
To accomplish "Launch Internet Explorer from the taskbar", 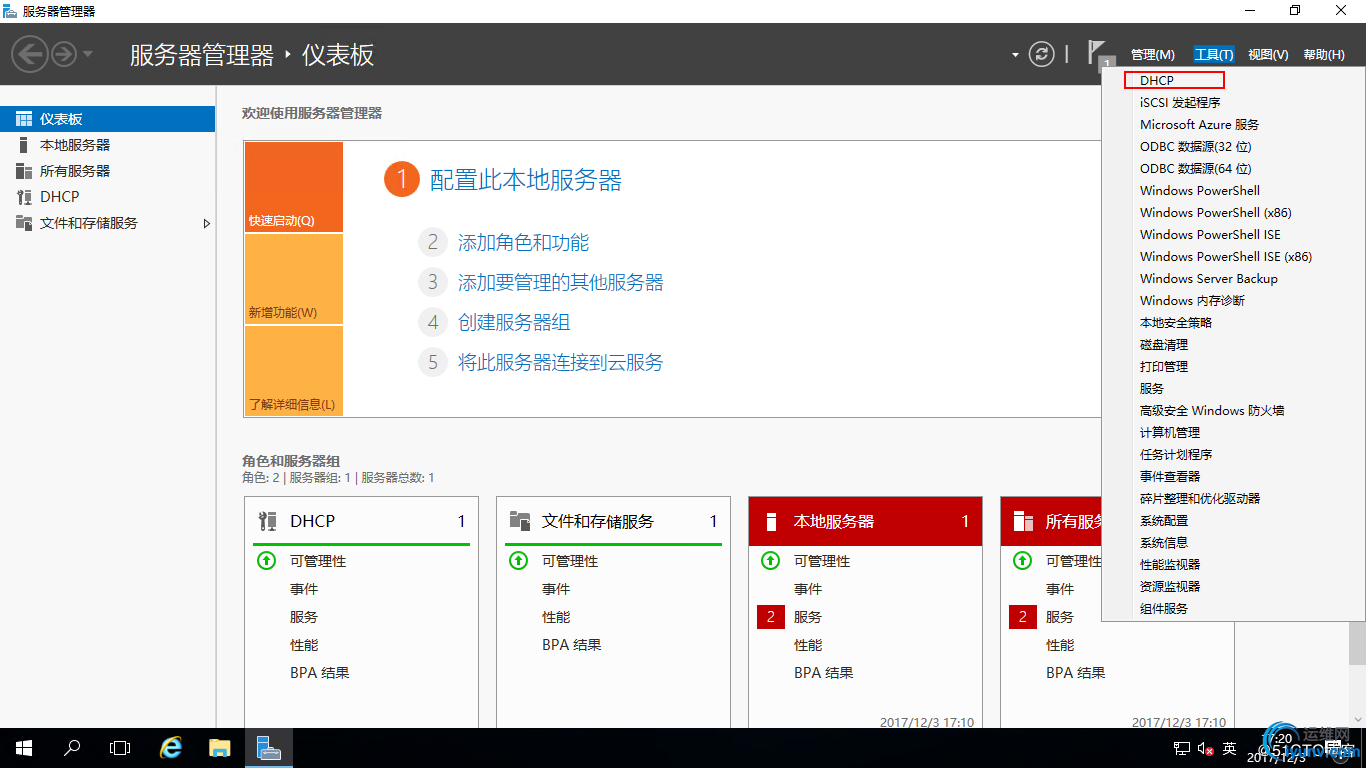I will tap(172, 748).
